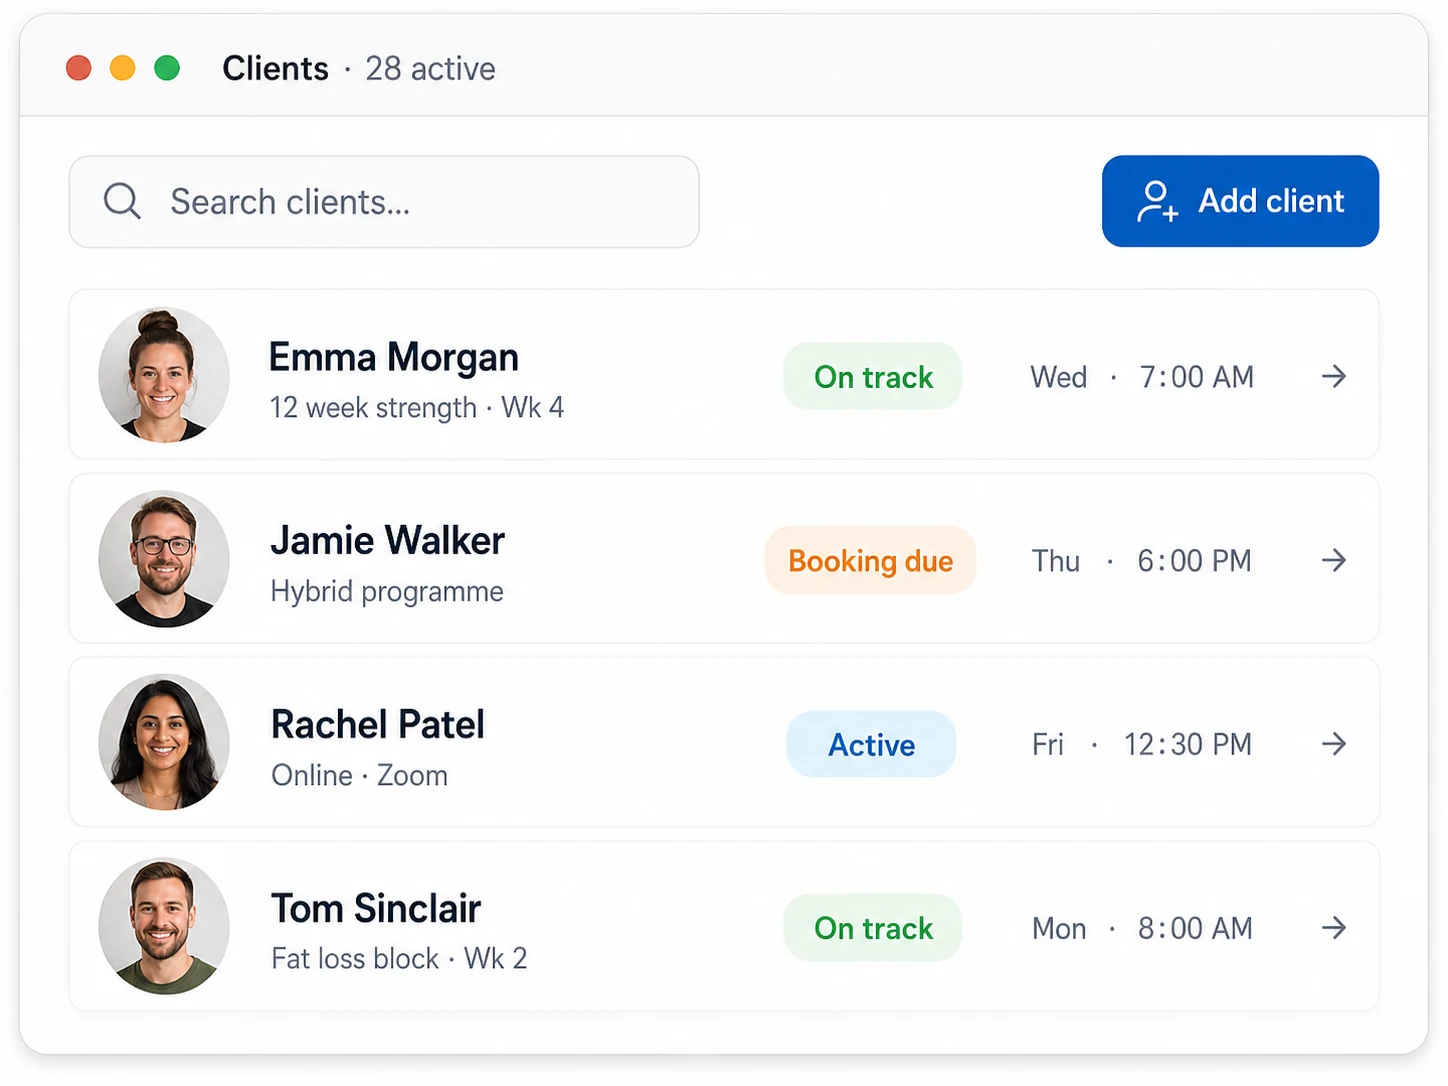The height and width of the screenshot is (1086, 1448).
Task: Click the text Fat loss block · Wk 2
Action: tap(399, 959)
